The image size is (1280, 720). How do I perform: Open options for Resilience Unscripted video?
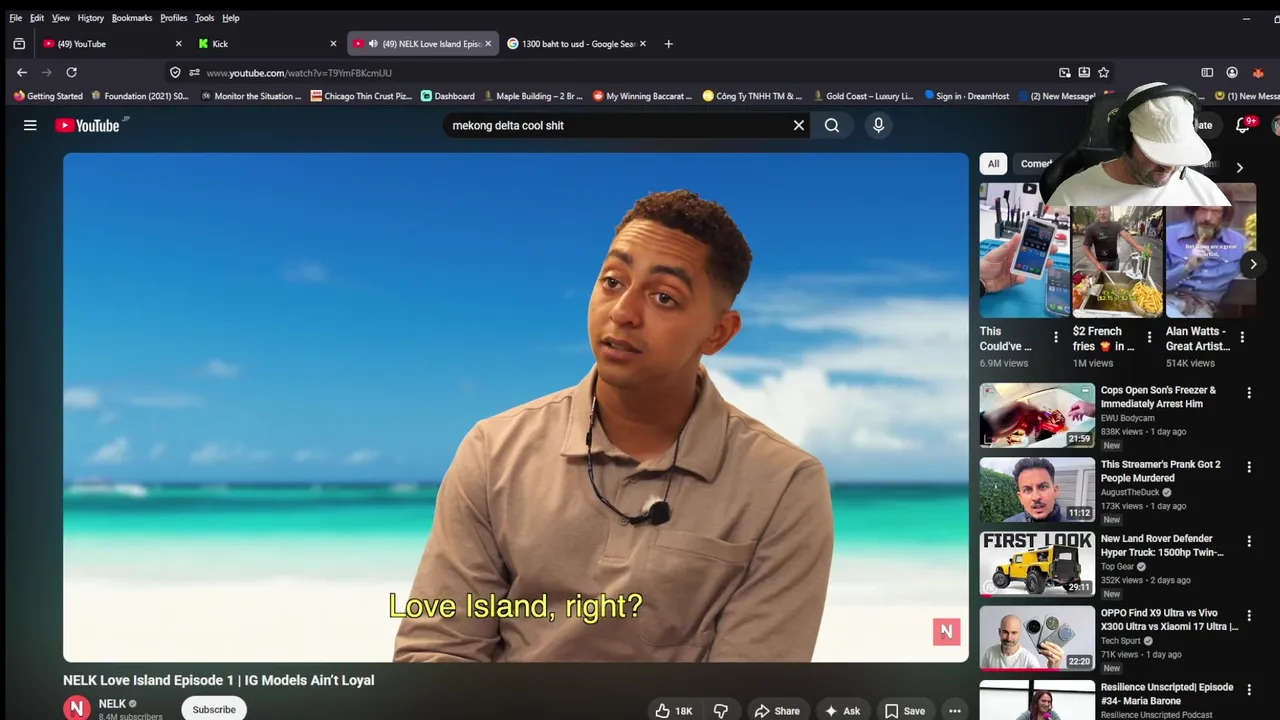[x=1249, y=690]
